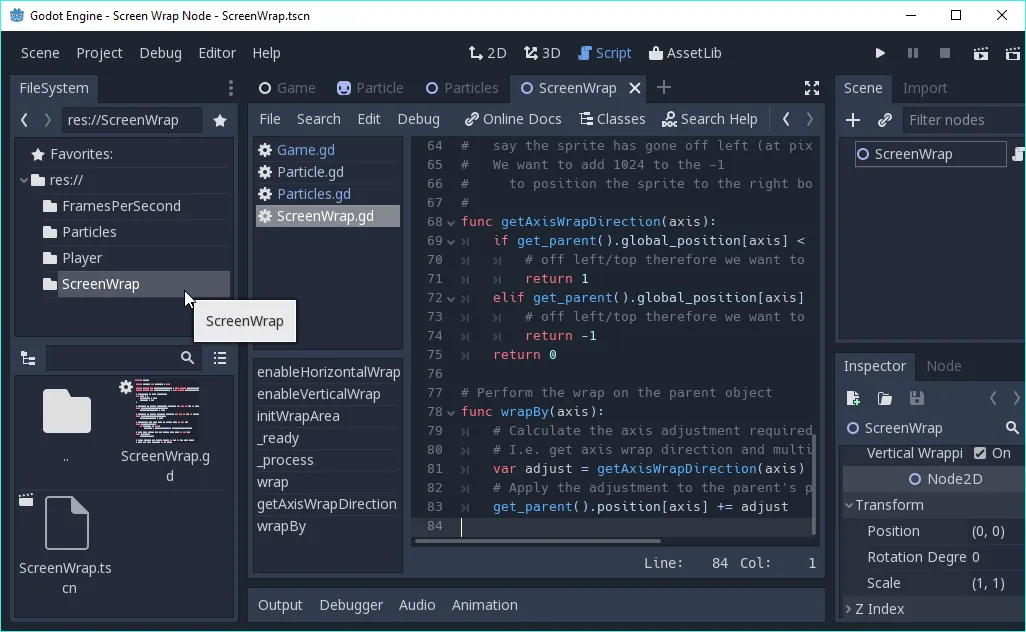Screen dimensions: 1026x632
Task: Open the Help menu
Action: pyautogui.click(x=266, y=54)
